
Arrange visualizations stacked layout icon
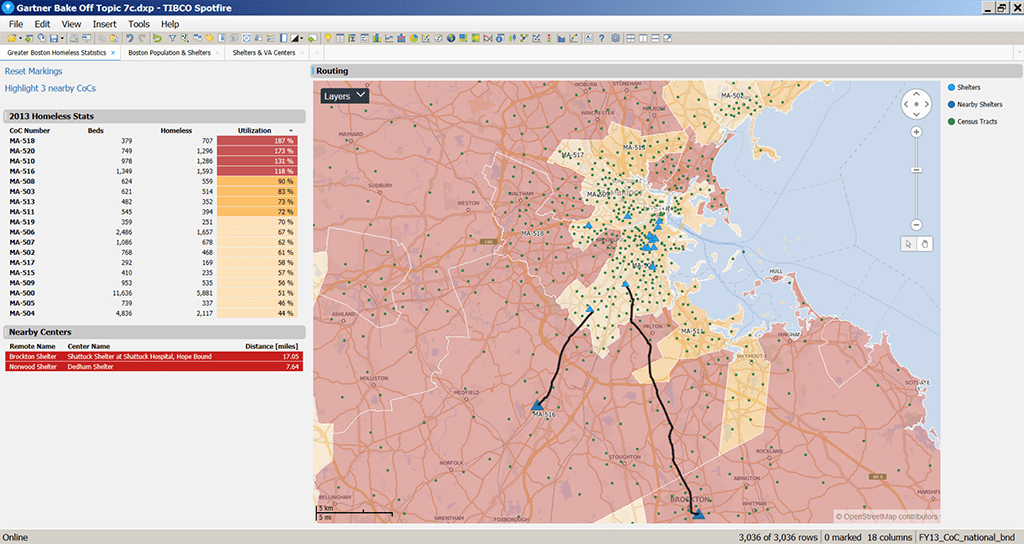click(655, 39)
